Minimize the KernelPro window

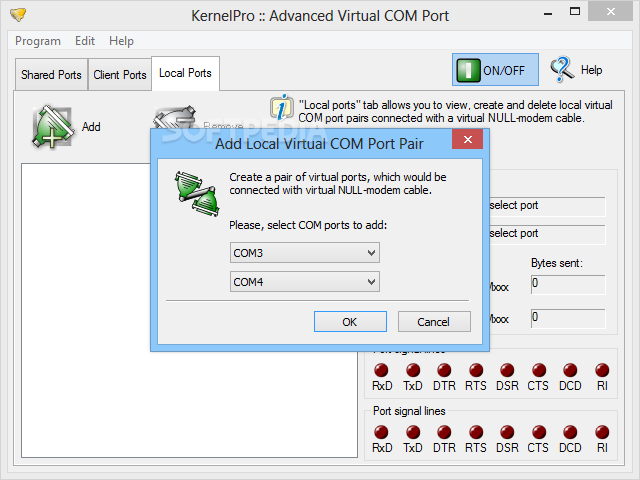548,13
